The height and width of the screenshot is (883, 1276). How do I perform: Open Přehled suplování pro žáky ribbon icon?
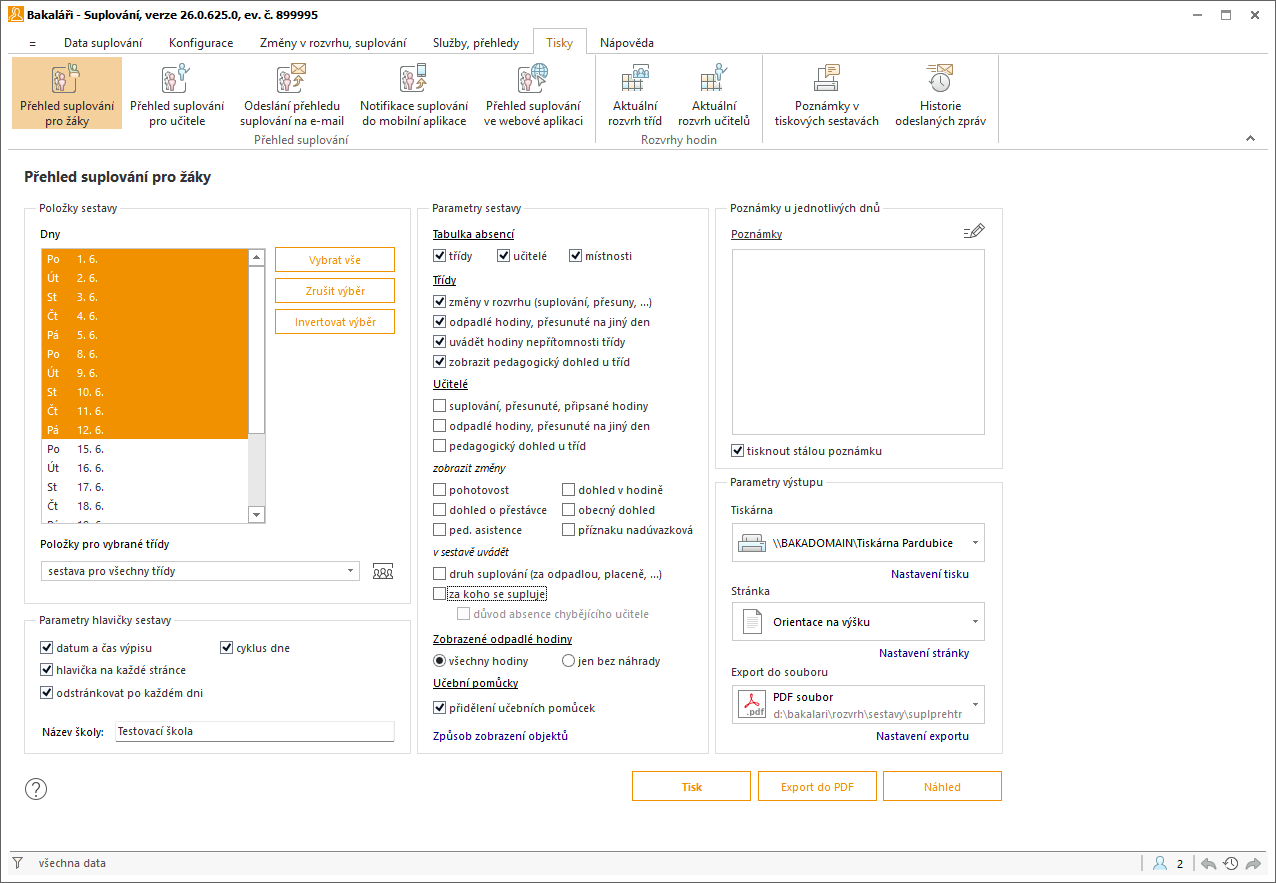click(67, 93)
